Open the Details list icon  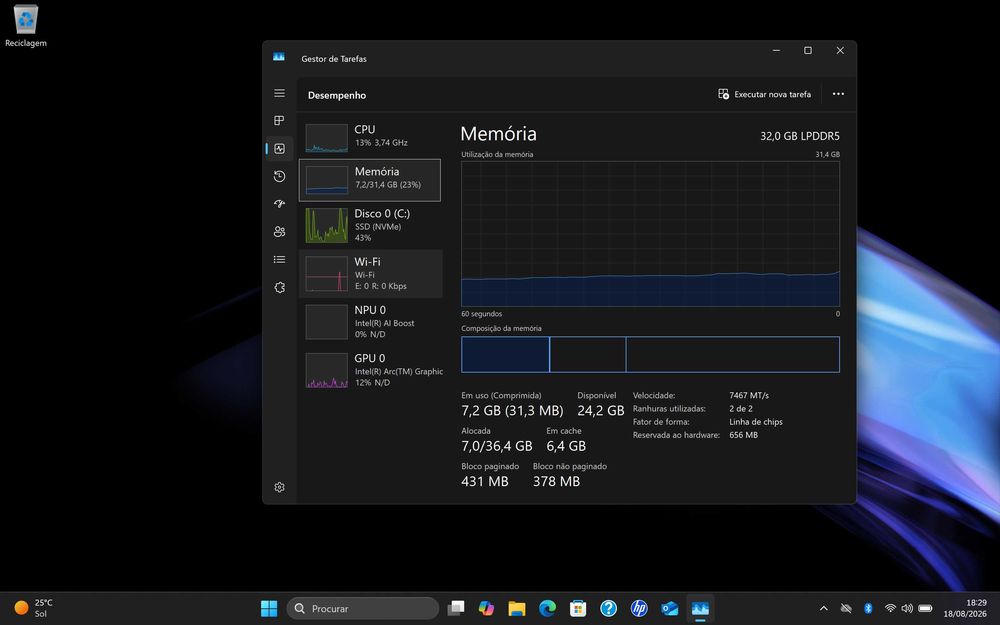[279, 260]
